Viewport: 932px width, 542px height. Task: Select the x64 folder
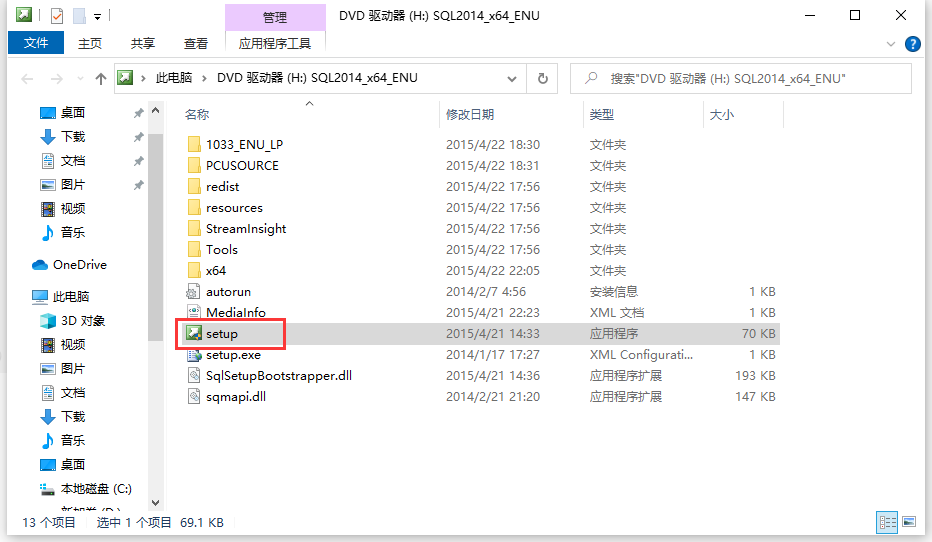point(216,270)
